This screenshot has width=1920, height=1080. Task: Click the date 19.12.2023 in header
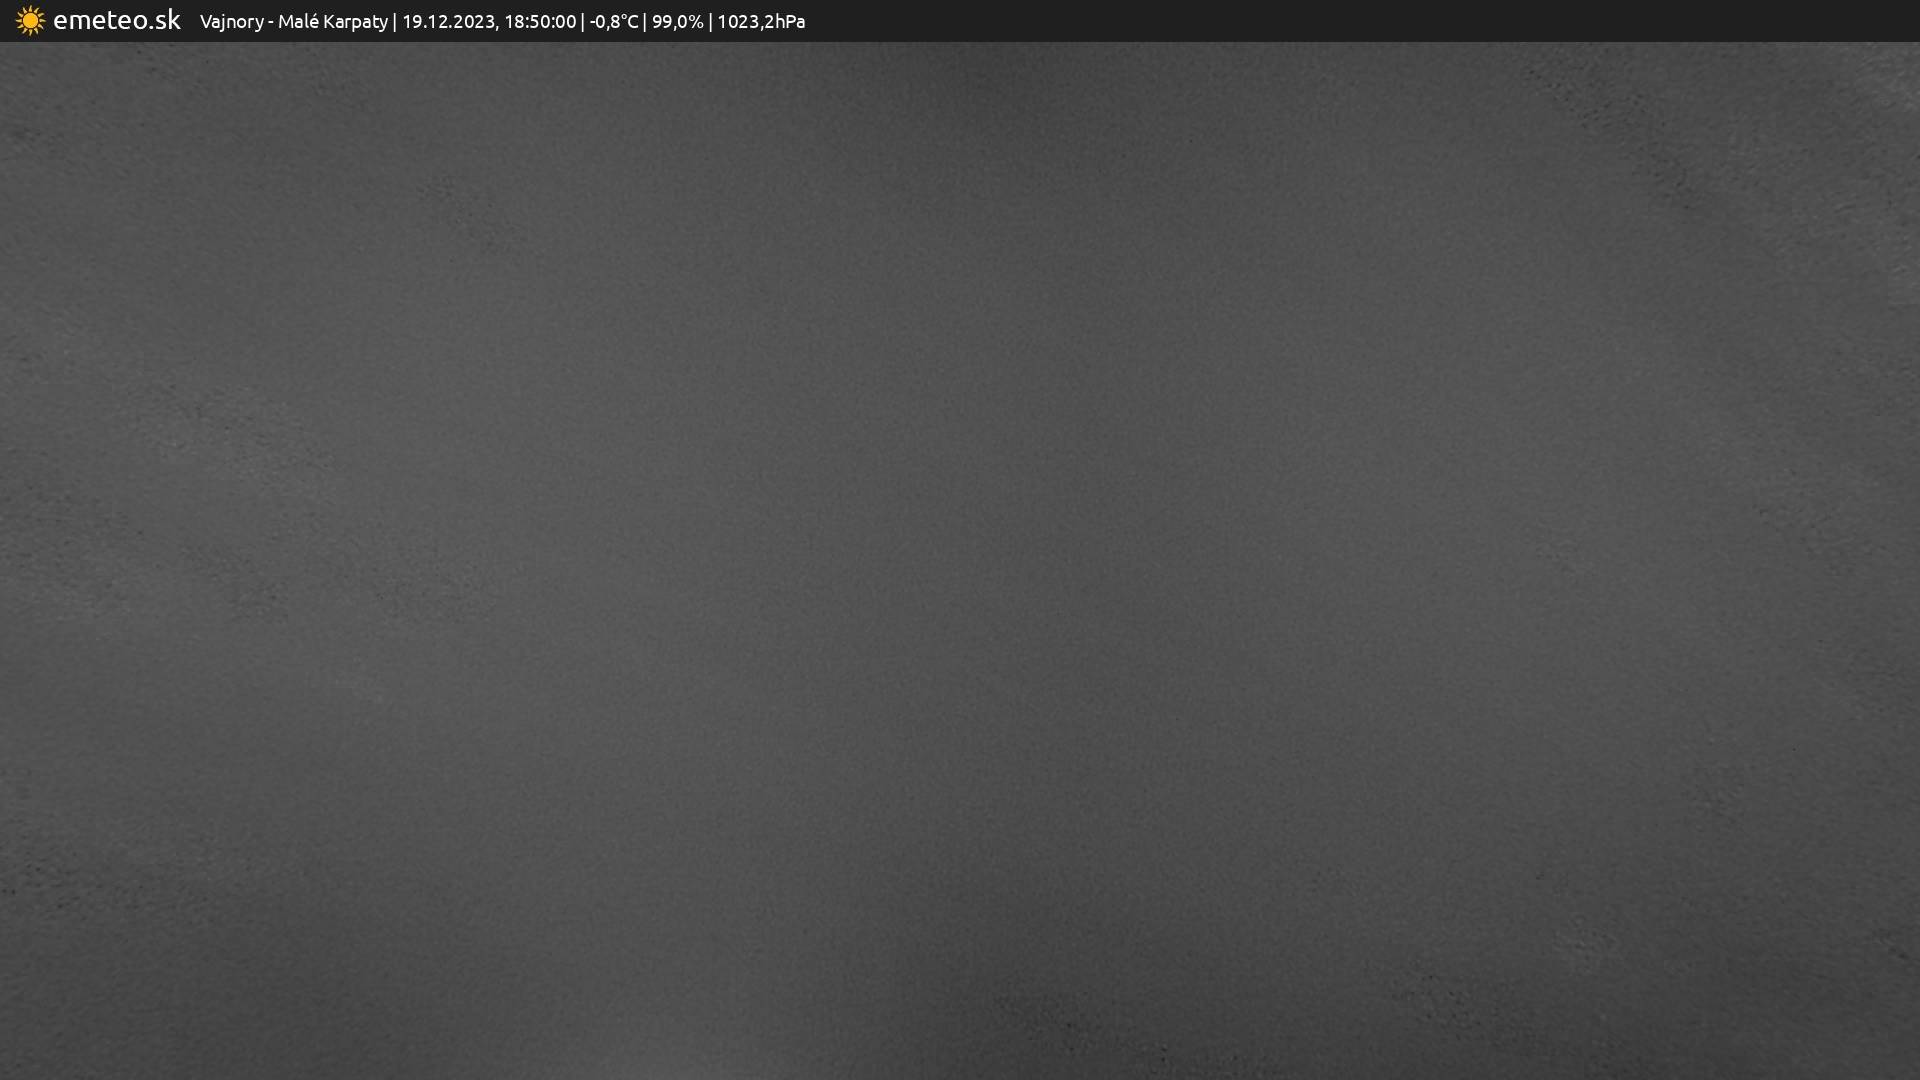pyautogui.click(x=448, y=21)
